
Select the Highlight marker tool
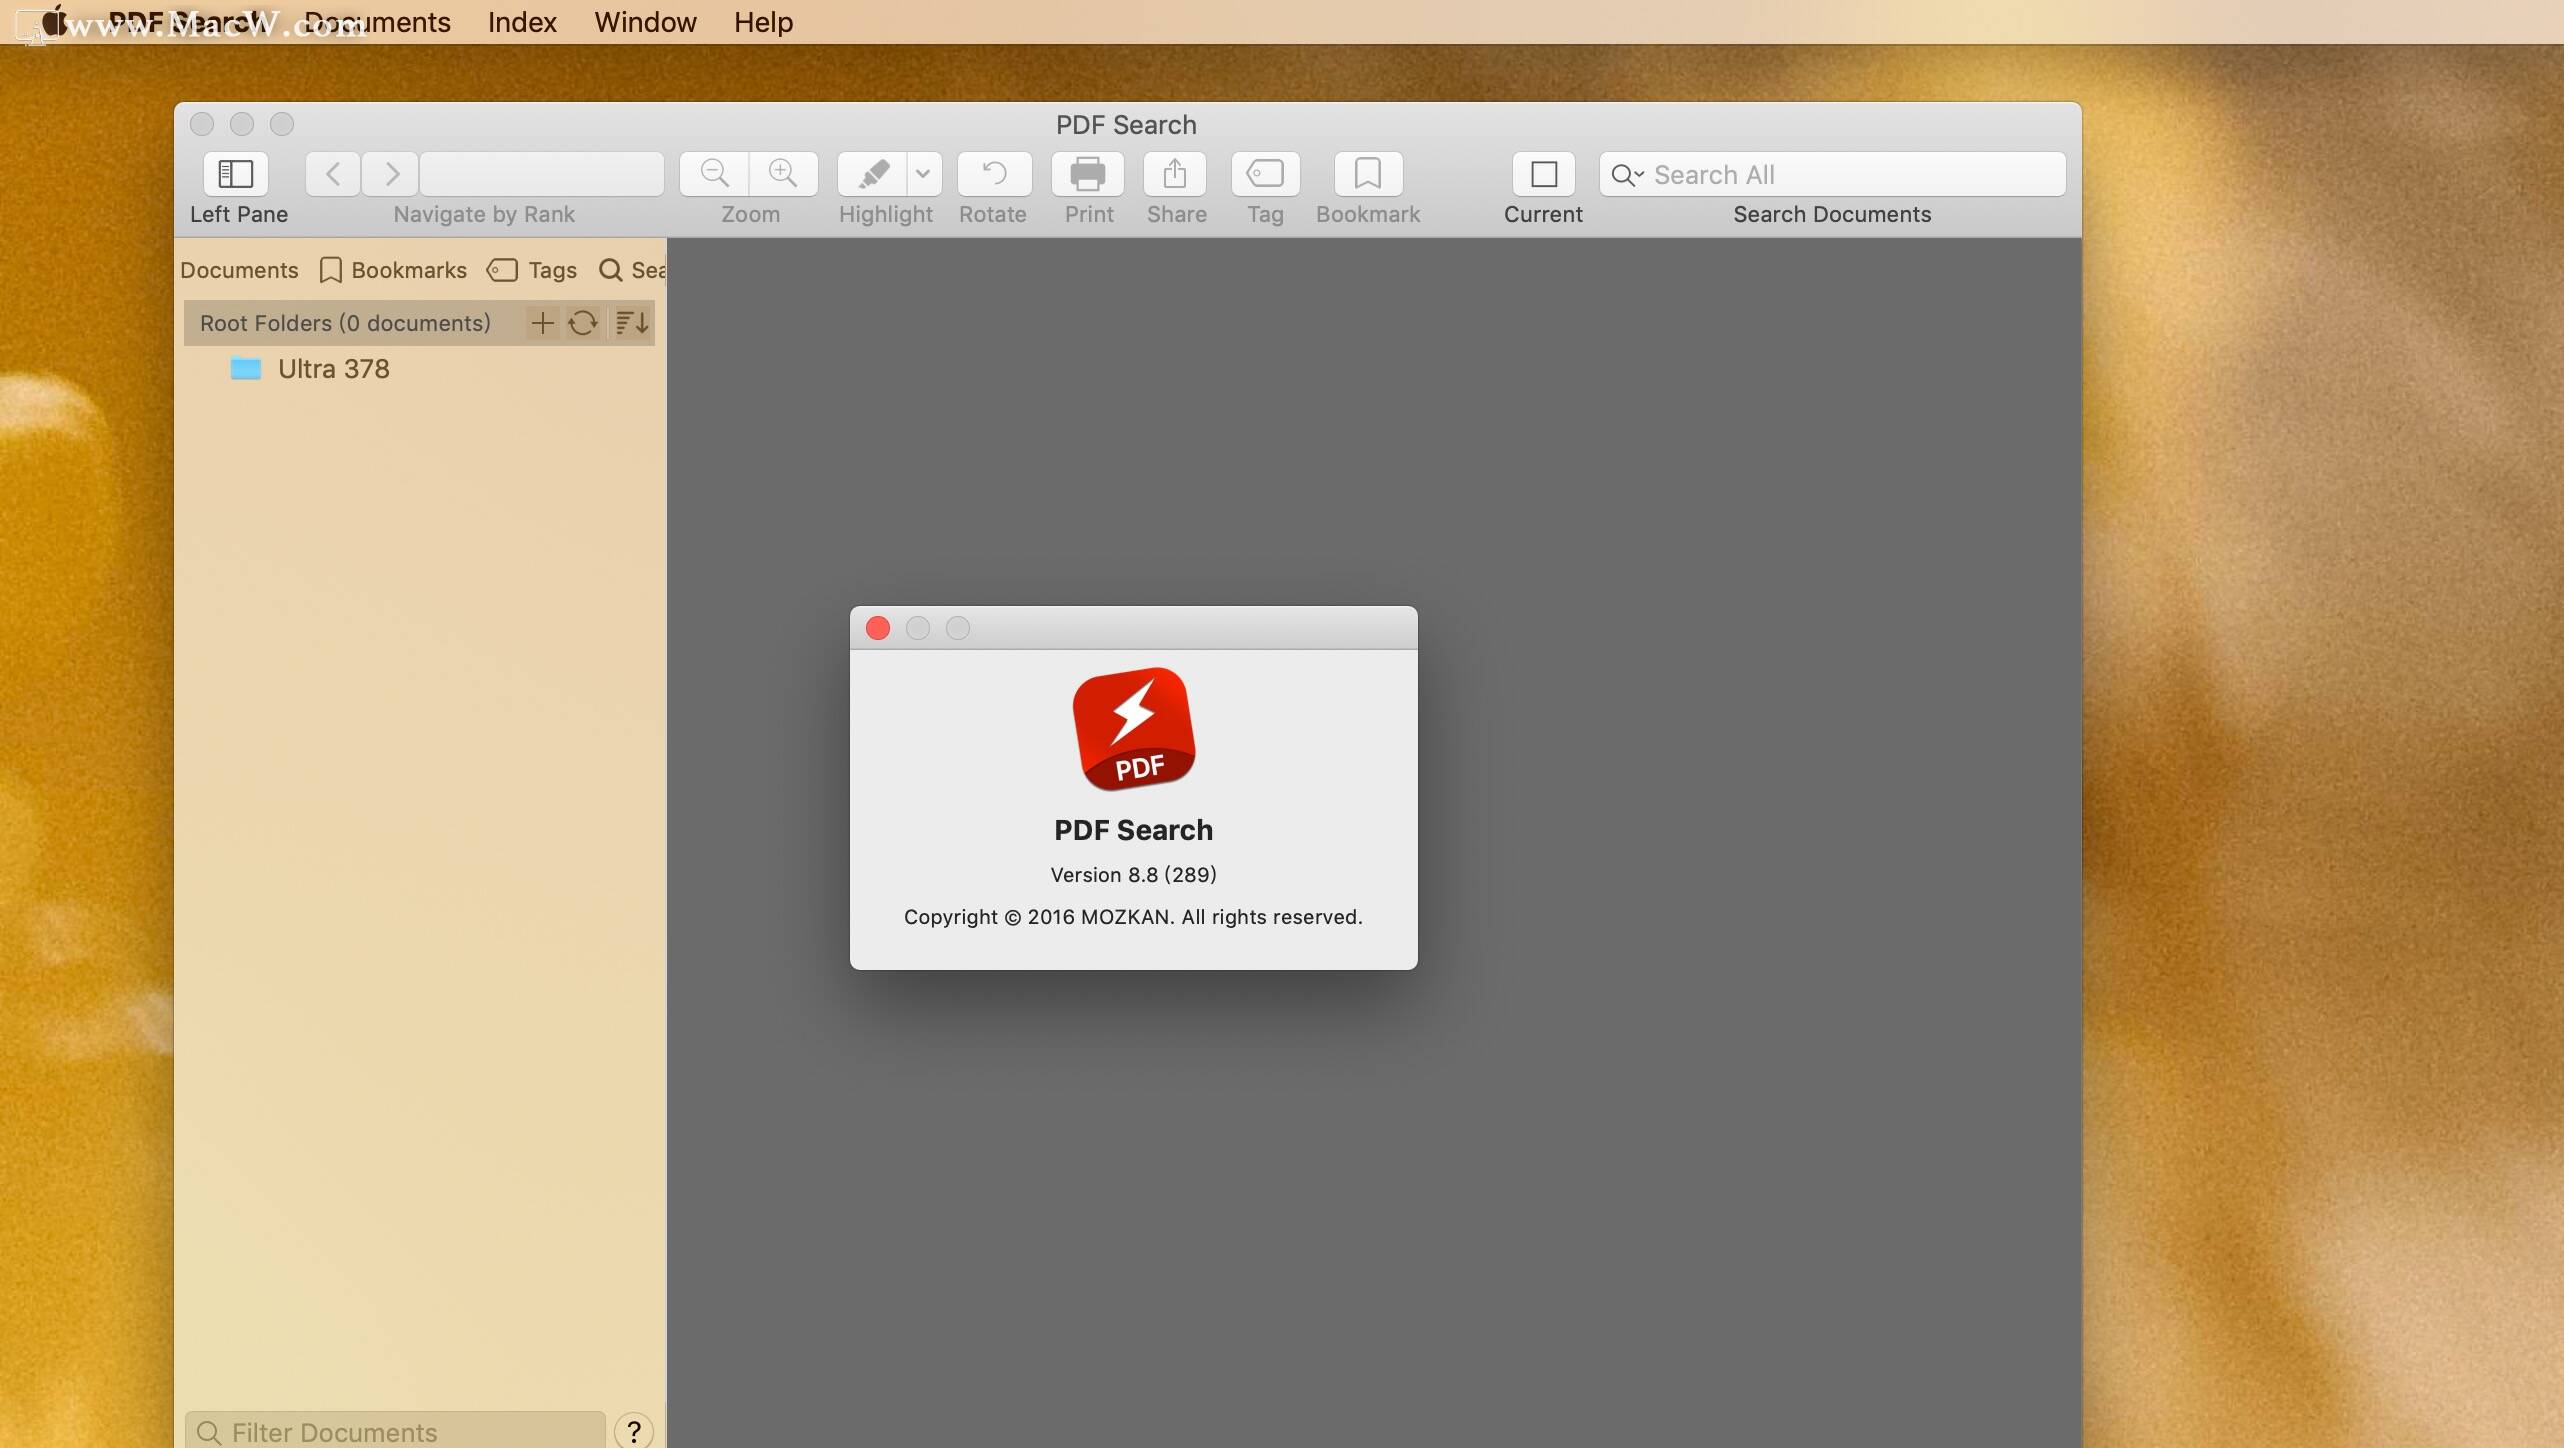click(x=872, y=174)
